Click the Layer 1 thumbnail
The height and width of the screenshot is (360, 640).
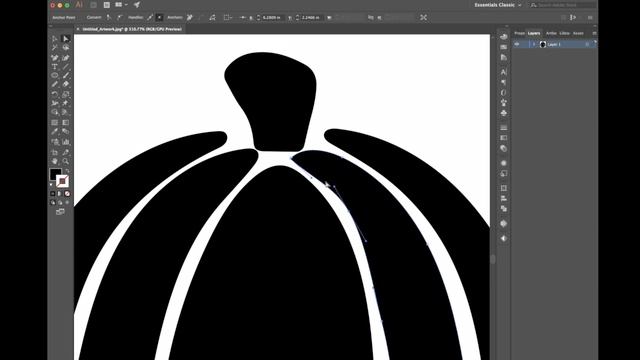click(542, 44)
